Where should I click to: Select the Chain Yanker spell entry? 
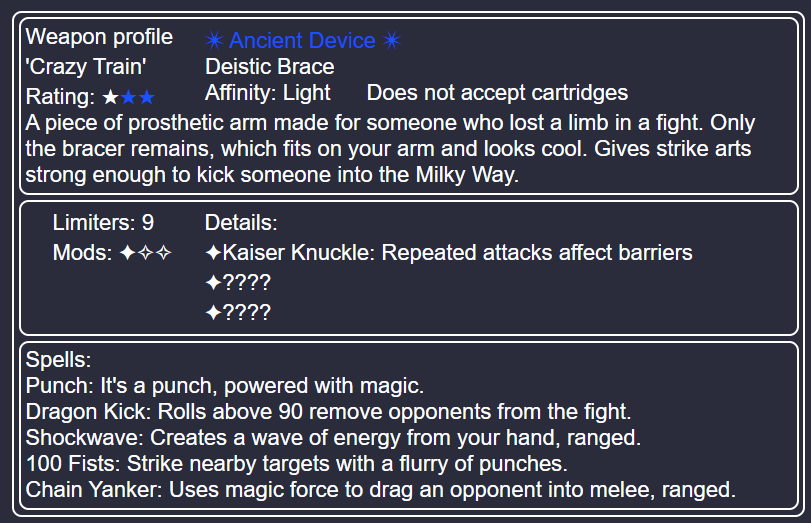(x=381, y=489)
